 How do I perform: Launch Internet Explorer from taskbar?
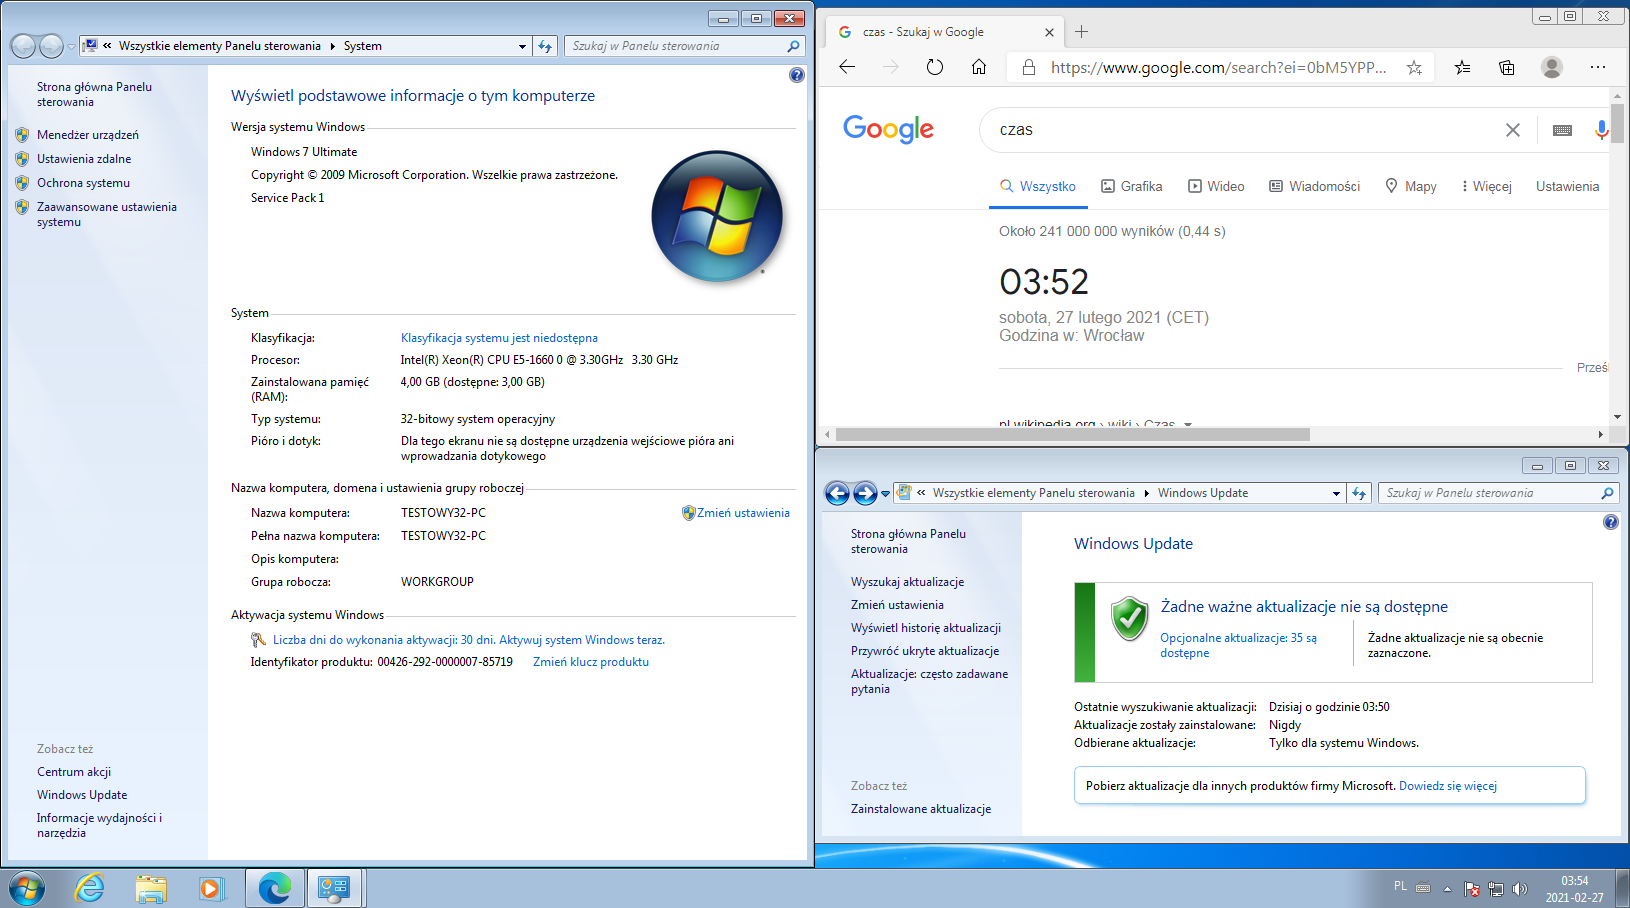click(x=90, y=888)
